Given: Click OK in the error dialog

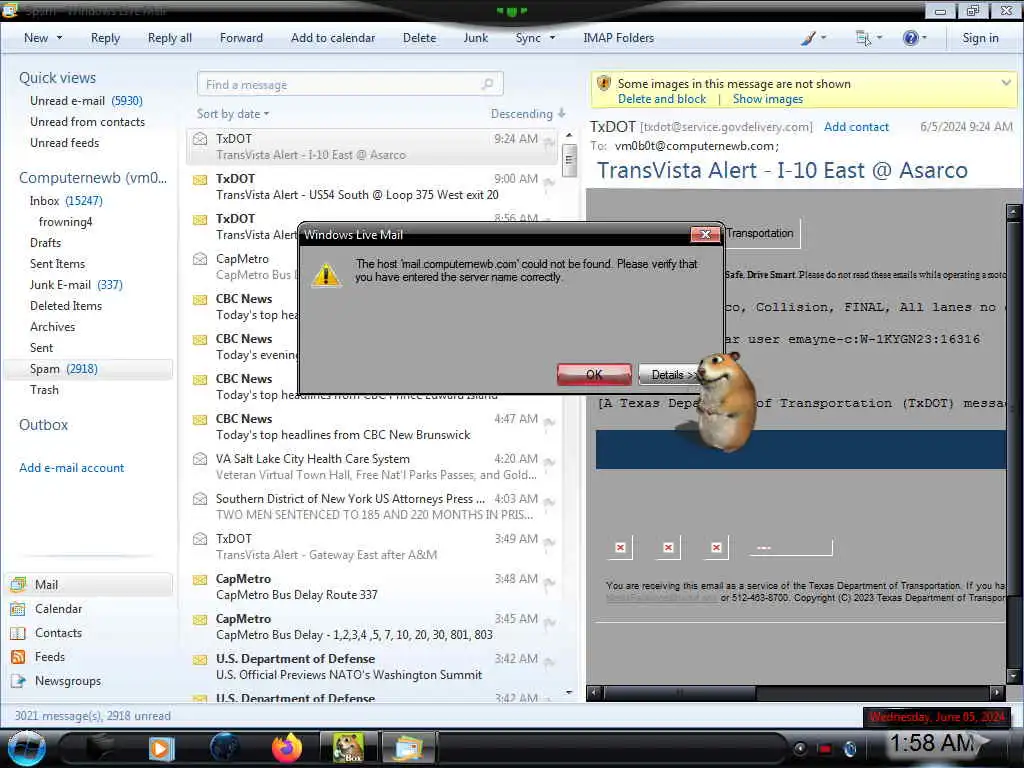Looking at the screenshot, I should coord(594,375).
